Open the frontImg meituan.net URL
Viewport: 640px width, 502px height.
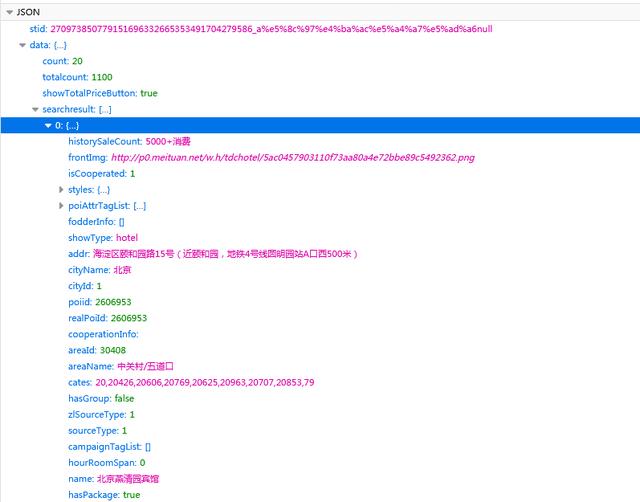[x=293, y=158]
